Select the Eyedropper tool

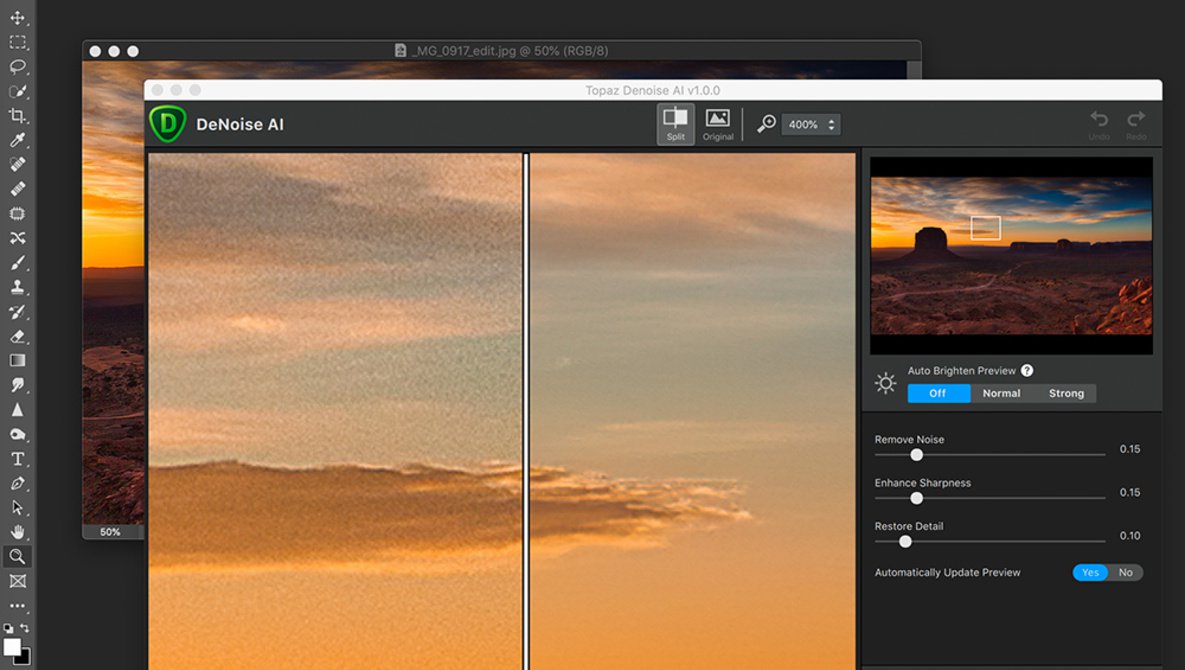pyautogui.click(x=17, y=140)
